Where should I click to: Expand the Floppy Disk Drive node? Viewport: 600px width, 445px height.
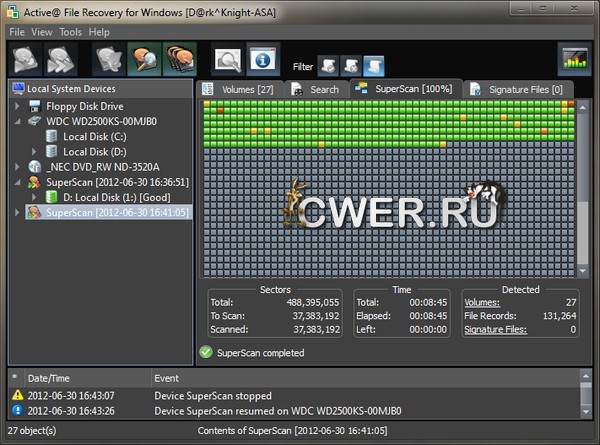tap(18, 106)
